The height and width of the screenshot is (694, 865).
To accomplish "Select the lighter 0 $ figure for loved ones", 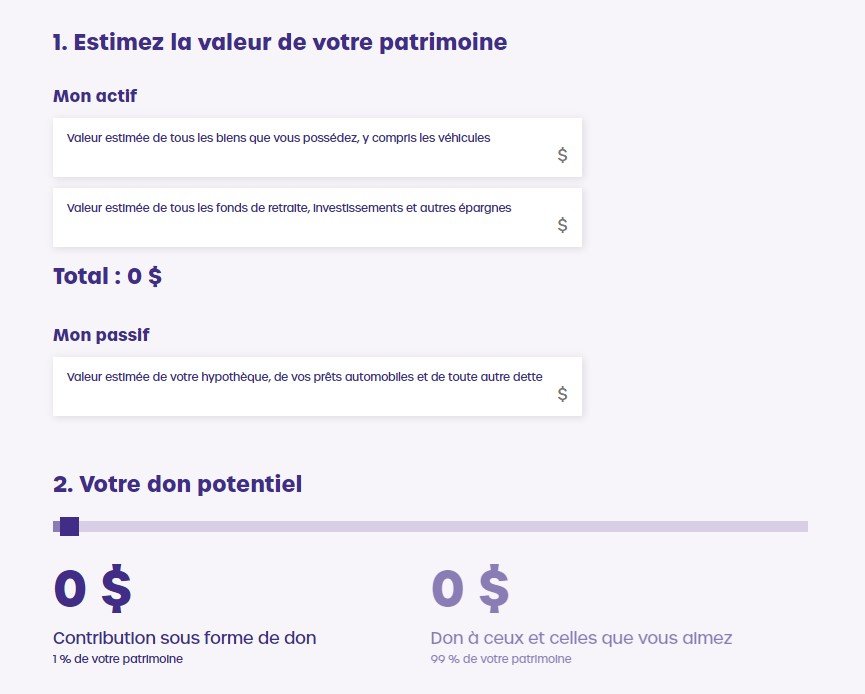I will (470, 589).
